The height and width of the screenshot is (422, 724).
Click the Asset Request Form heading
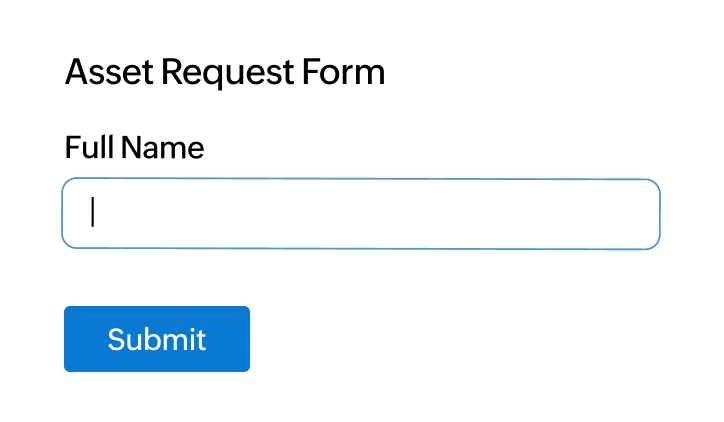tap(224, 73)
